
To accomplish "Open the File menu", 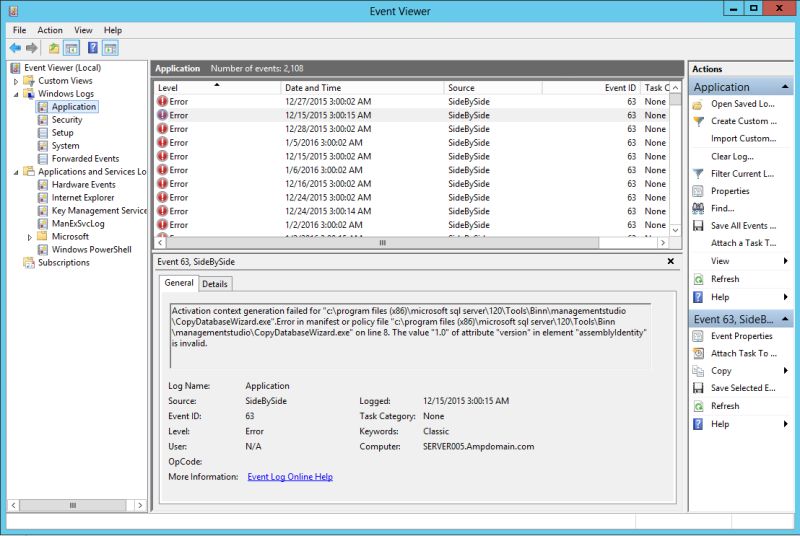I will 19,30.
